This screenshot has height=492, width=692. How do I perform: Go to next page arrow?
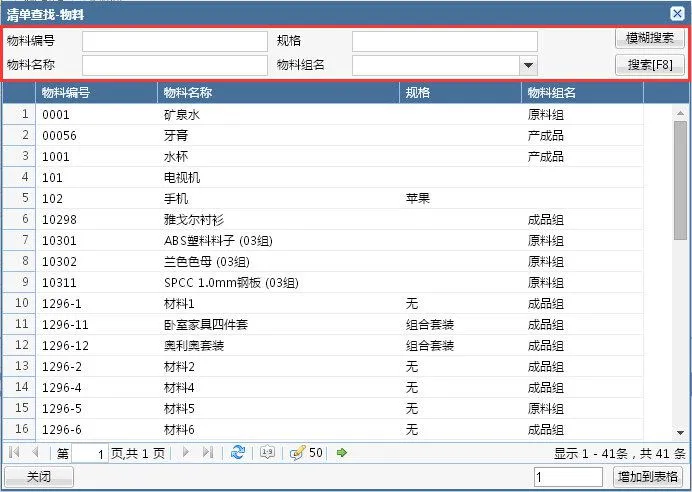coord(186,452)
